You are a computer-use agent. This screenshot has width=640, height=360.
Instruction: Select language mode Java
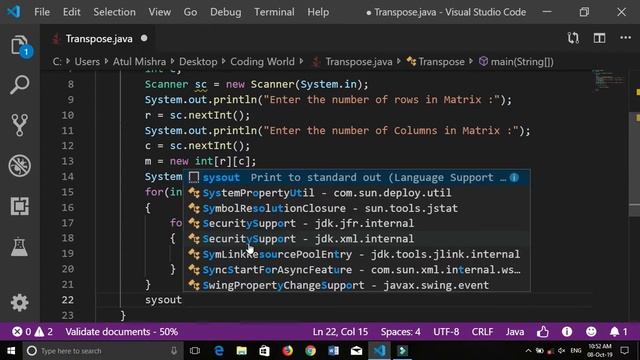pyautogui.click(x=515, y=332)
